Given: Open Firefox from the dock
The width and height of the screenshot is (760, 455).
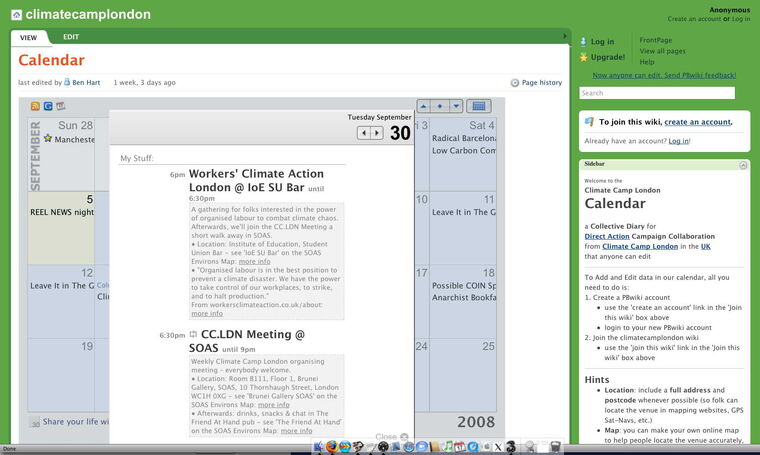Looking at the screenshot, I should (x=332, y=446).
